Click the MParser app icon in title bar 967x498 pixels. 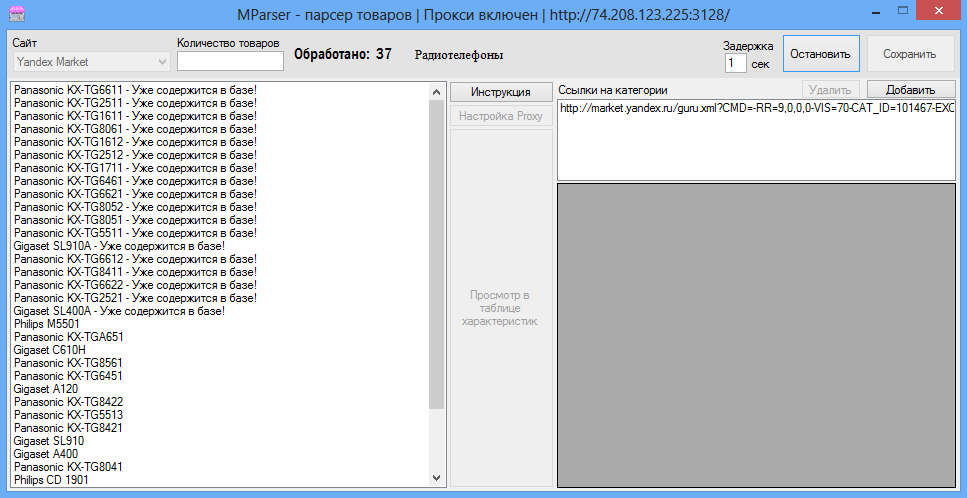click(19, 14)
